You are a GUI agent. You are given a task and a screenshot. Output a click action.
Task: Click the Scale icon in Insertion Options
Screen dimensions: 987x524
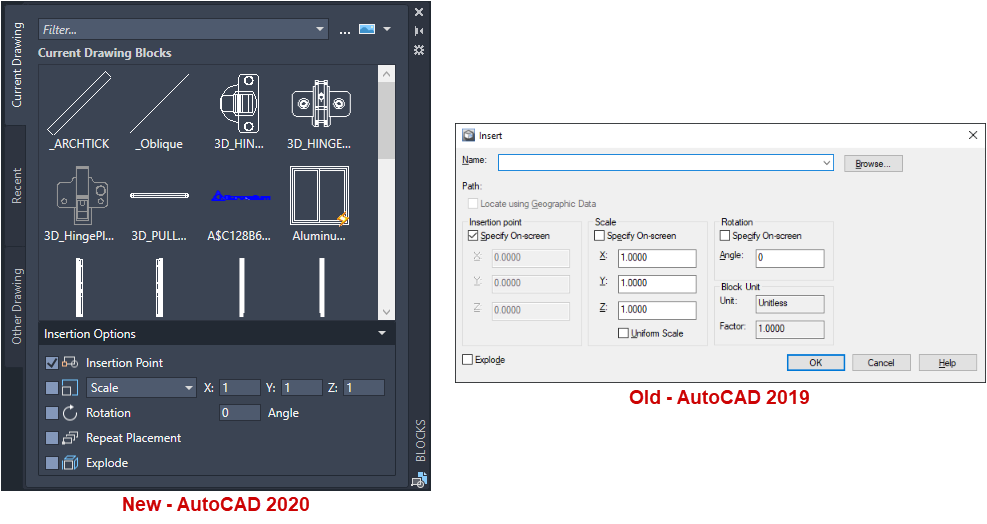point(70,388)
